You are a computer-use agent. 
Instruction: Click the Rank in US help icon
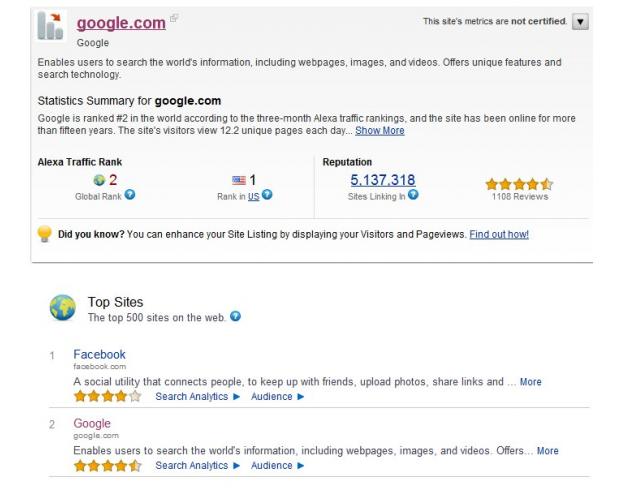pos(267,195)
